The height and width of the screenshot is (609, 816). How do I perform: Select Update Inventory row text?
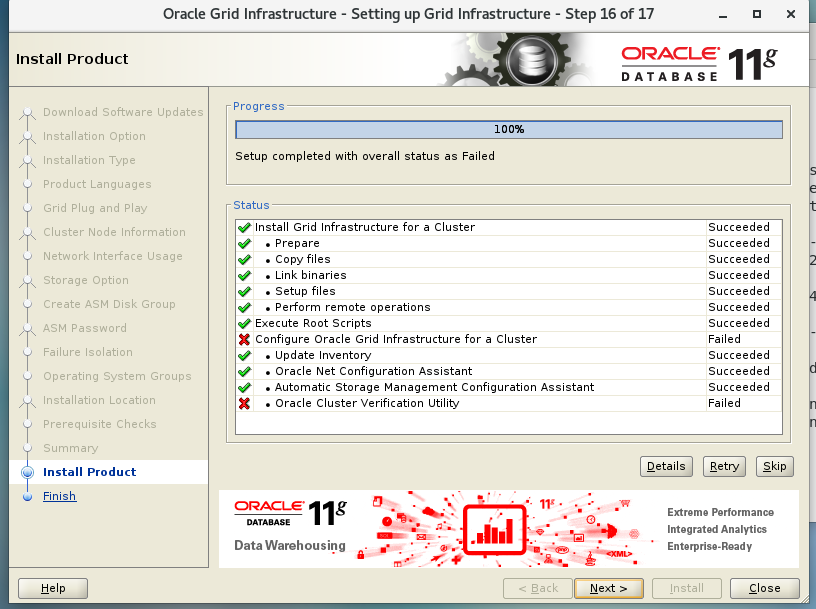pyautogui.click(x=323, y=355)
